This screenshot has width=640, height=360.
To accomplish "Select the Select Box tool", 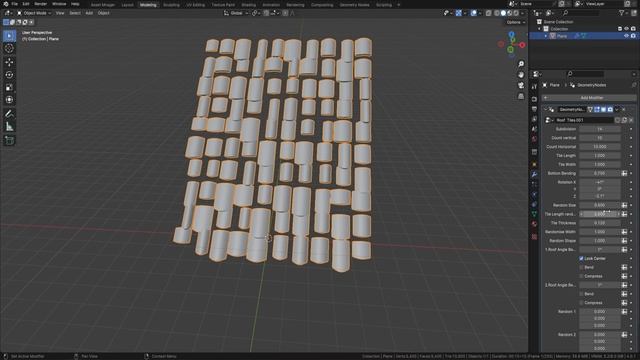I will pos(9,36).
